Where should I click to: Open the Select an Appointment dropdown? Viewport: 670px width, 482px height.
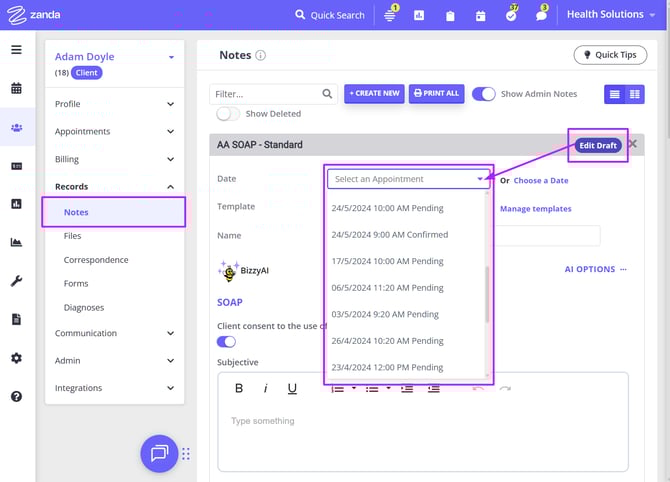coord(409,179)
